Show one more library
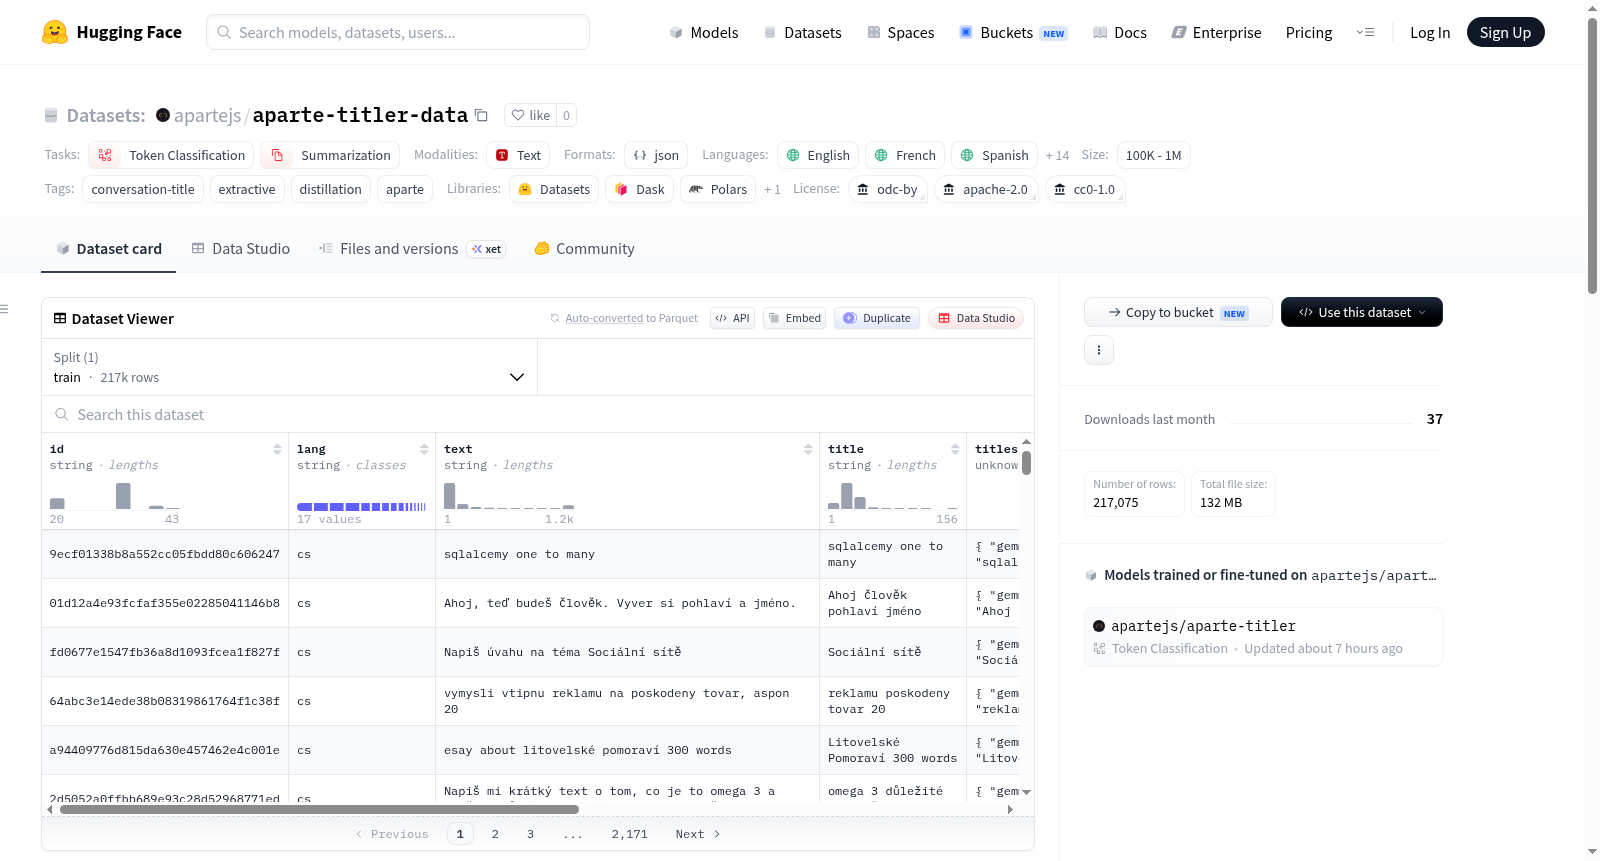This screenshot has height=861, width=1600. (772, 189)
